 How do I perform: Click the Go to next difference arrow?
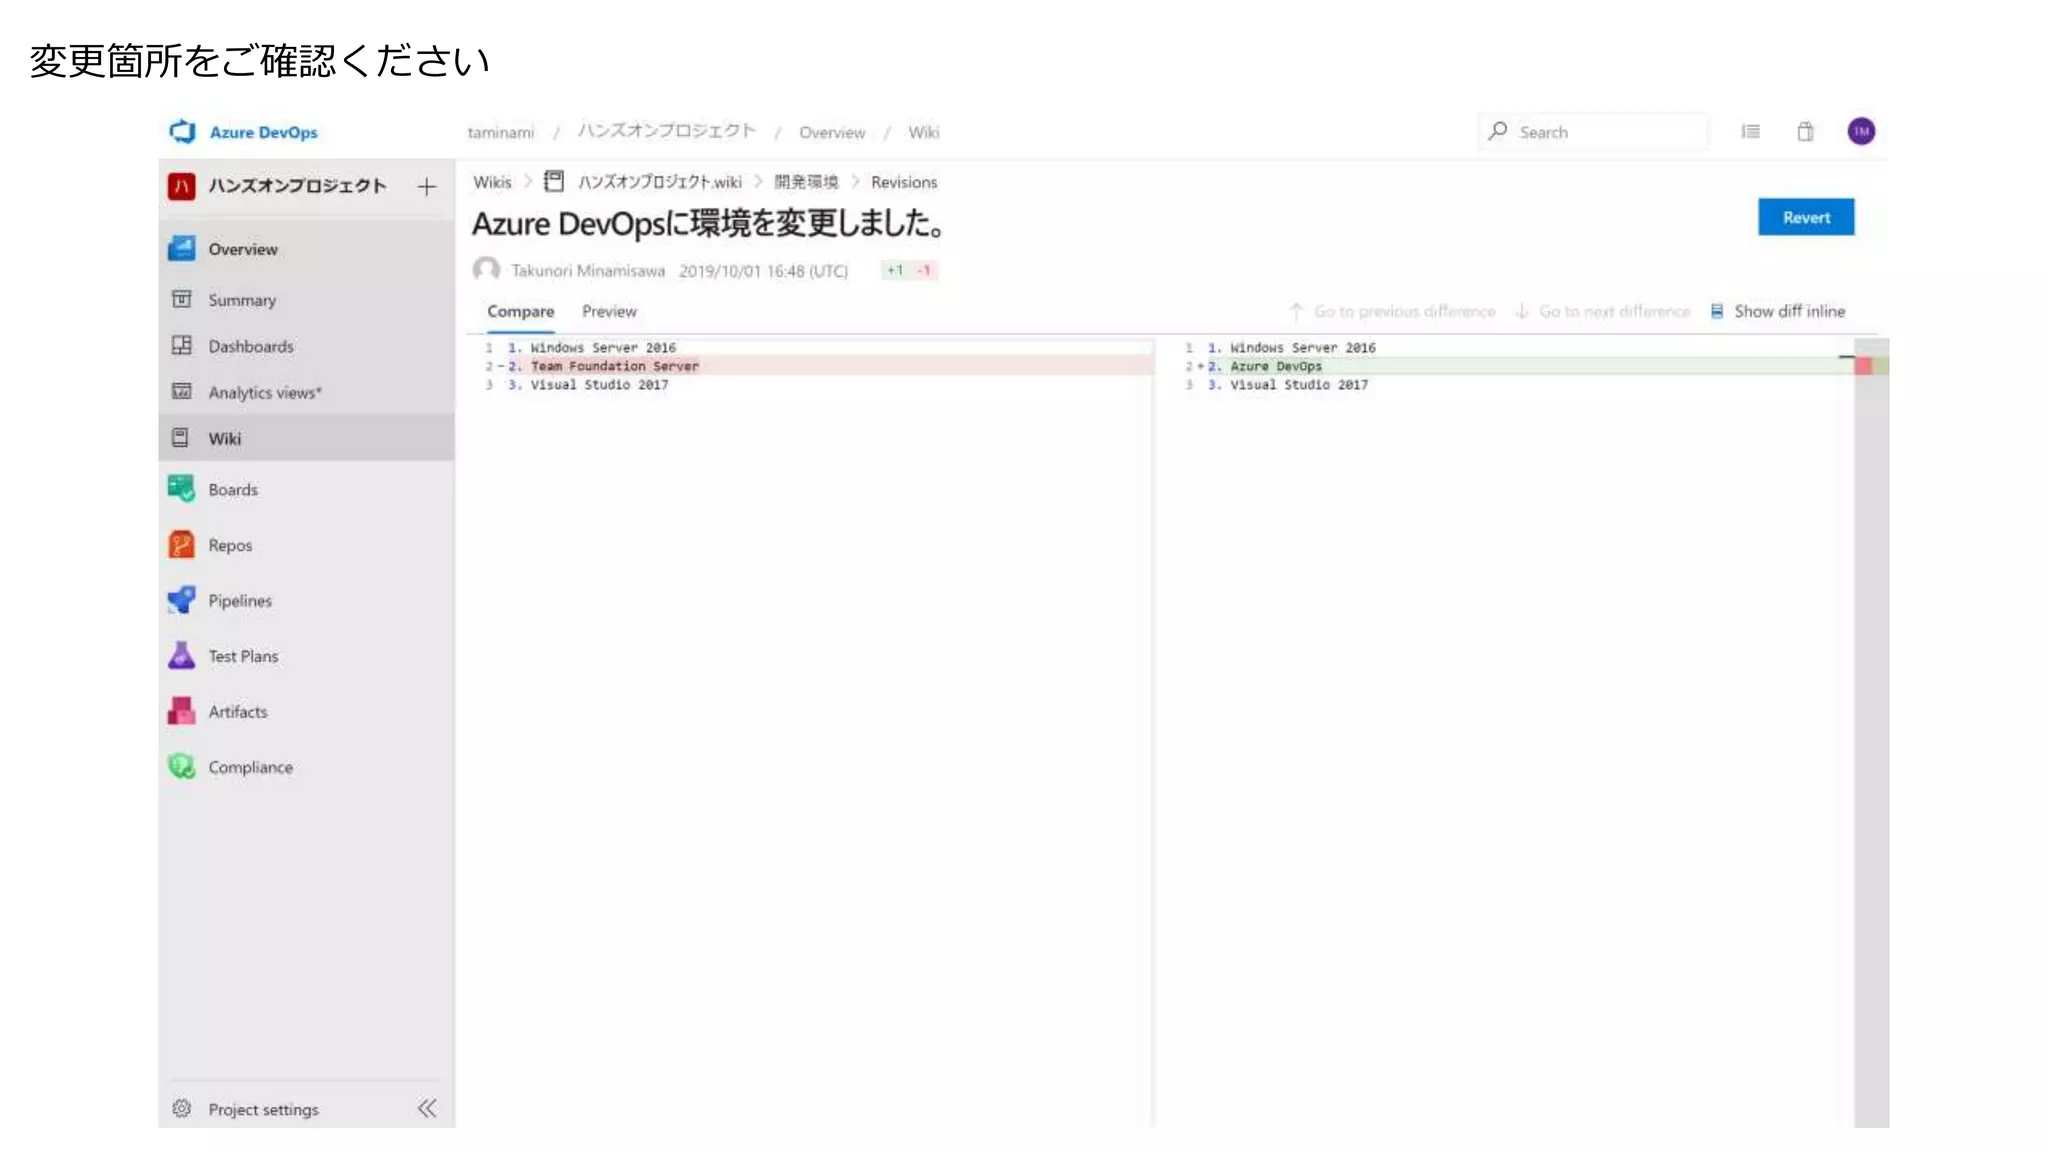point(1522,311)
